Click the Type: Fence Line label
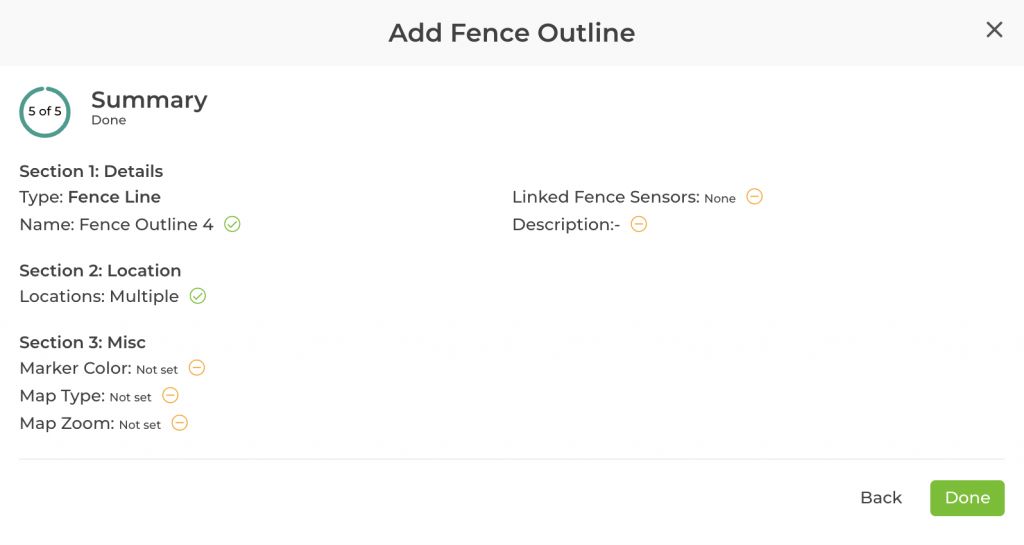The width and height of the screenshot is (1024, 545). click(x=90, y=197)
